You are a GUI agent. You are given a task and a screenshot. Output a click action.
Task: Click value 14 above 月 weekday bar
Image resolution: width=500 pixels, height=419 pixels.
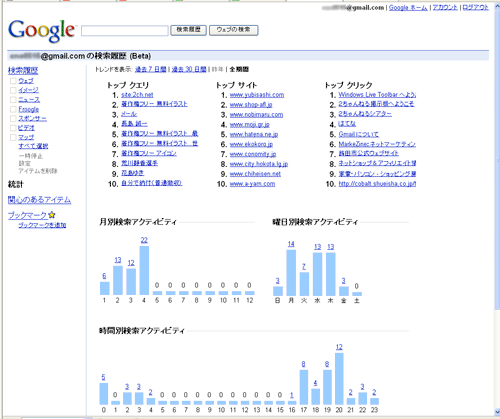pyautogui.click(x=291, y=244)
